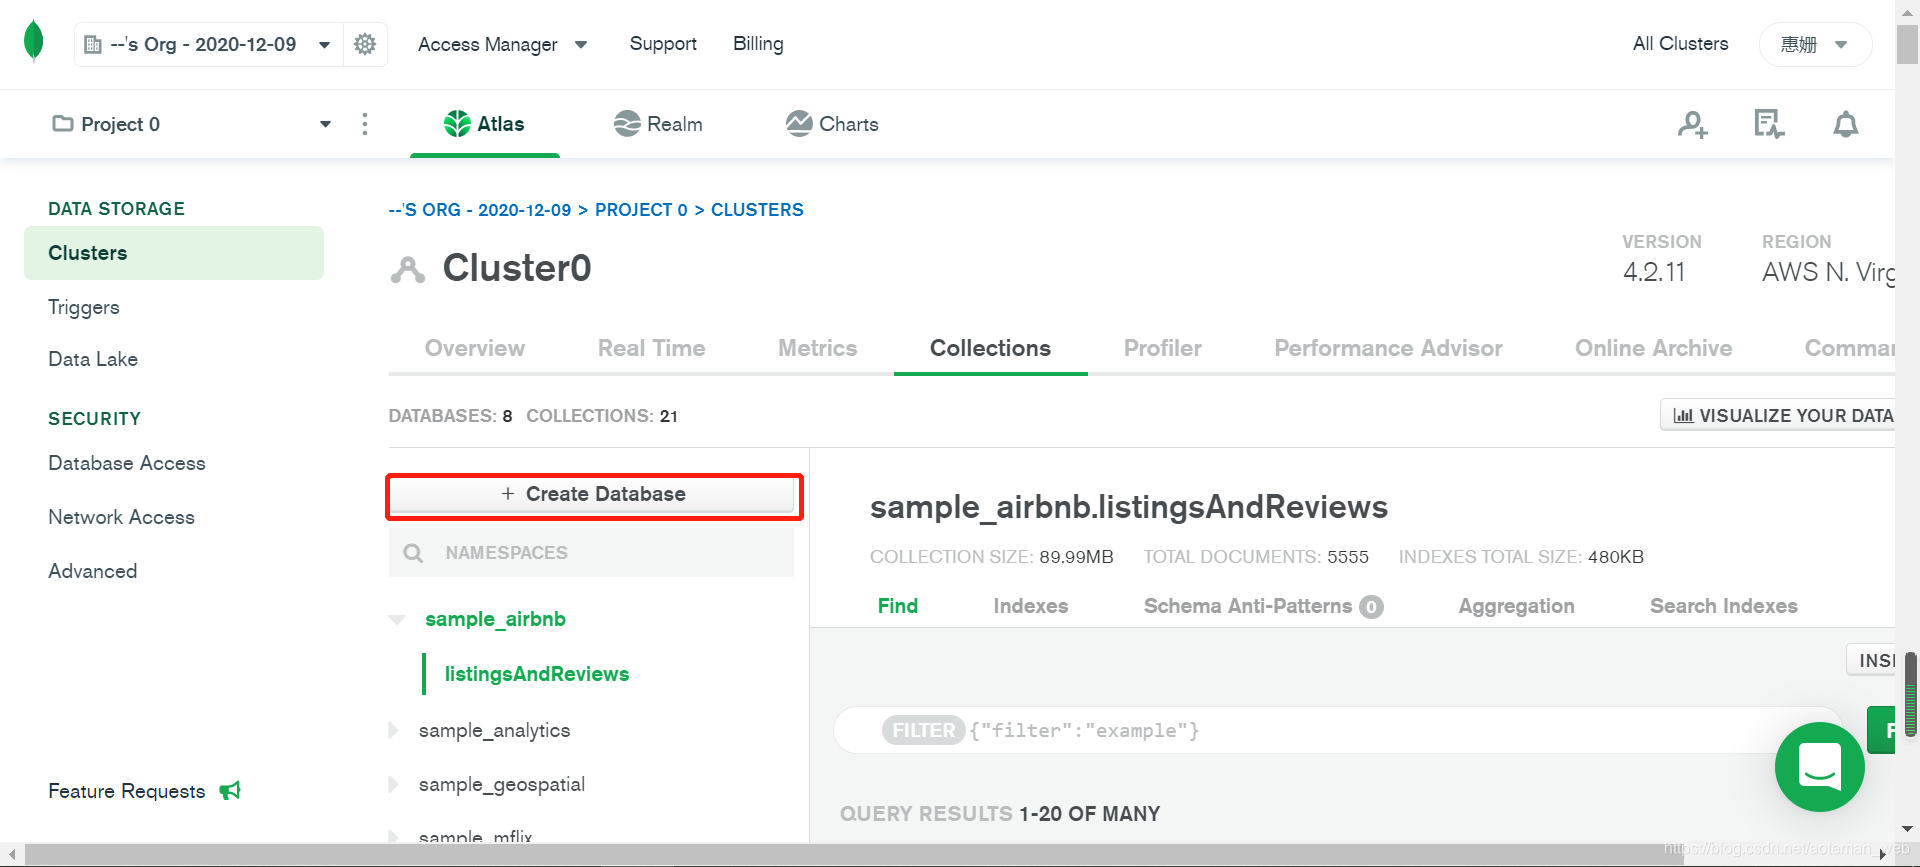Go to Billing

pos(758,44)
